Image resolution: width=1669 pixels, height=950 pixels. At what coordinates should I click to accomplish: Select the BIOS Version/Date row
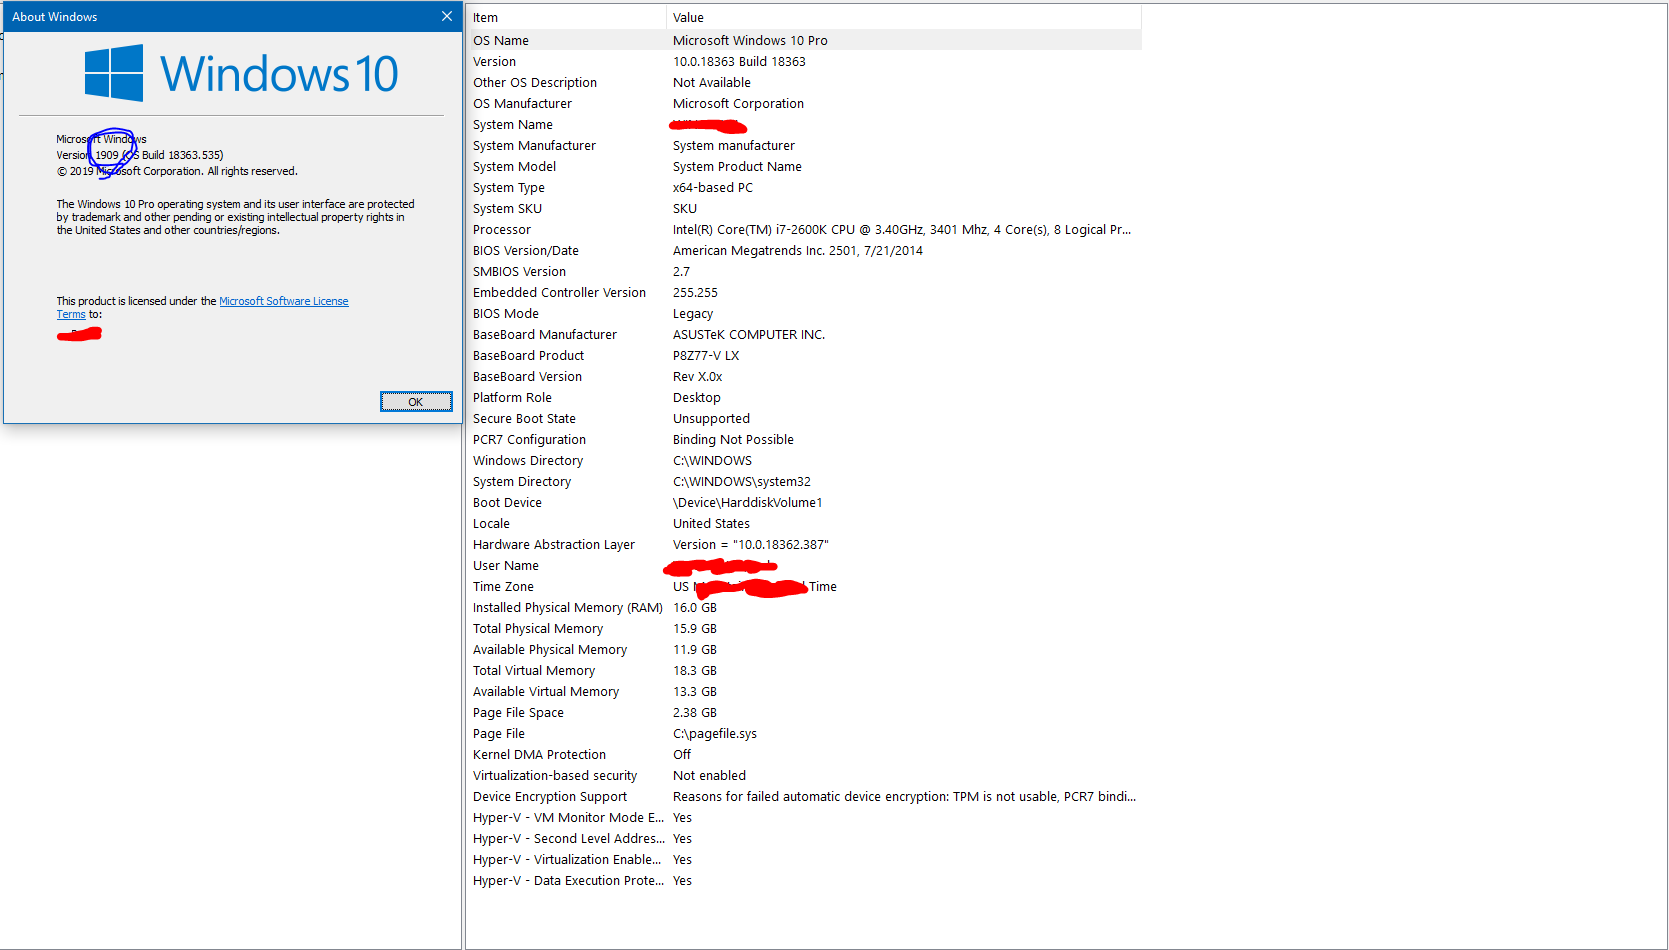(804, 250)
